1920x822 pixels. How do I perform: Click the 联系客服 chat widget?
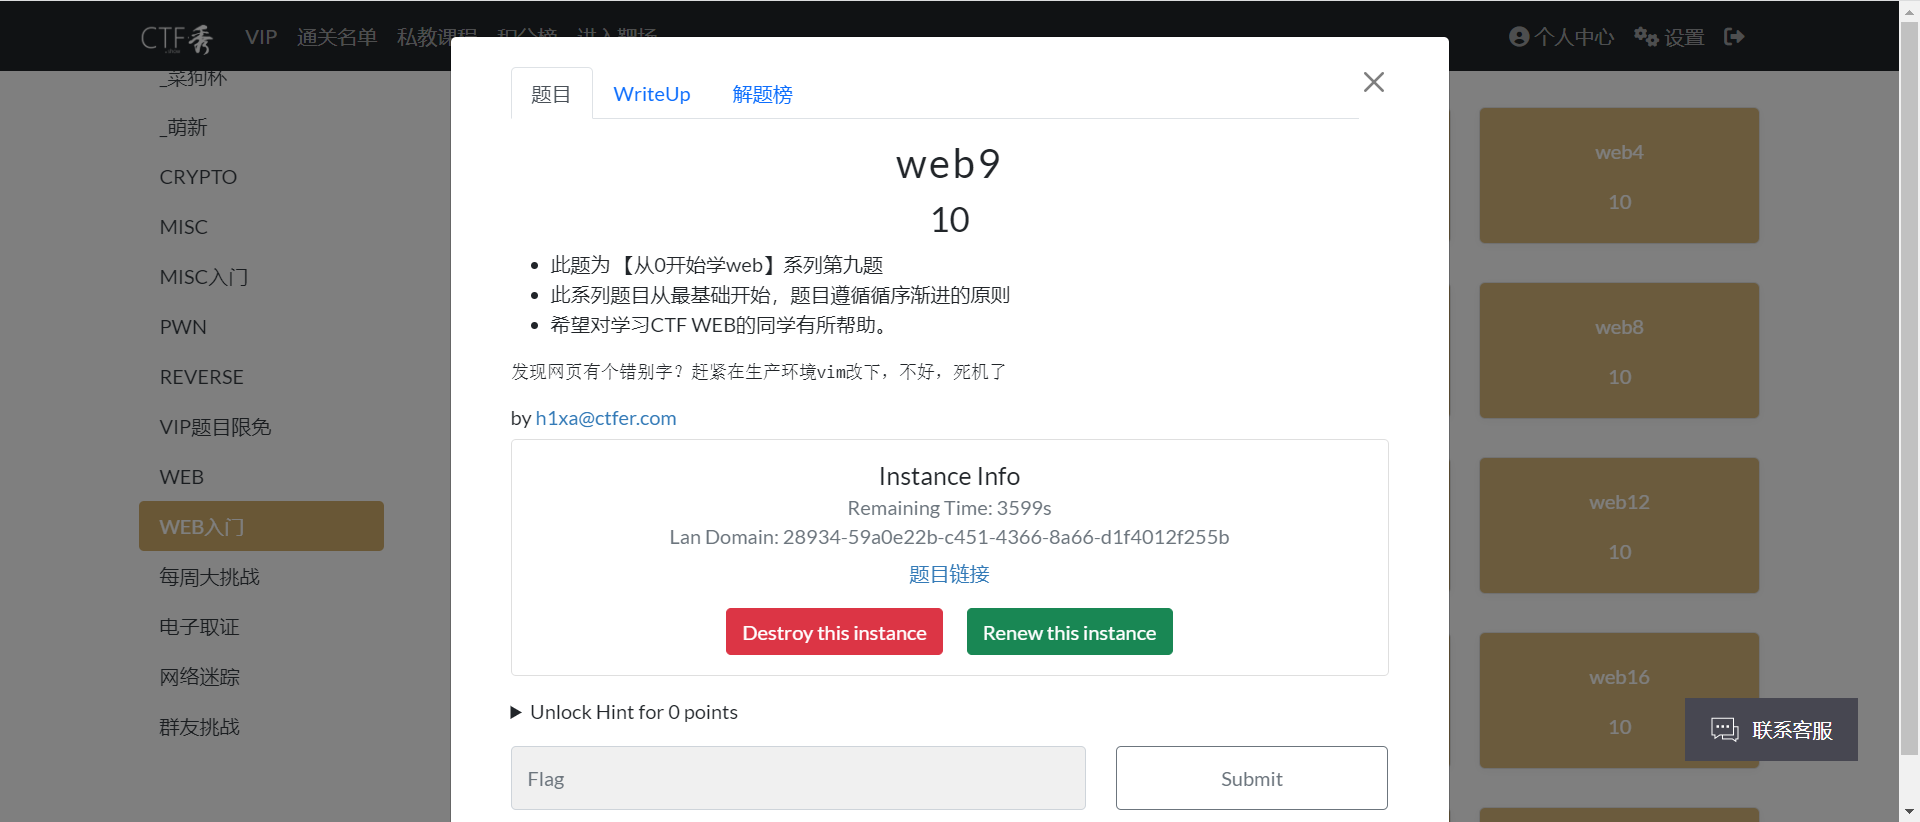coord(1771,729)
